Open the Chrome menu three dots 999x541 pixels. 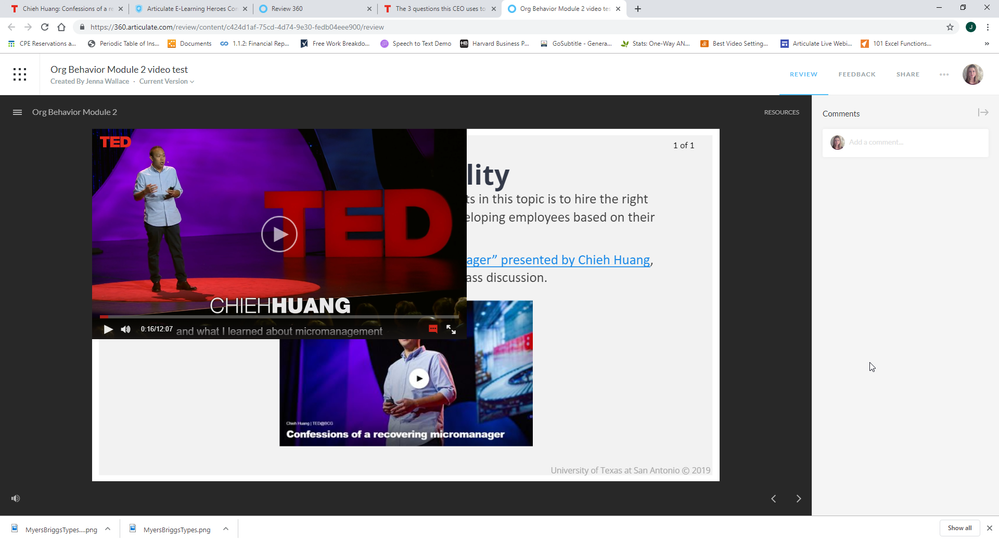988,27
